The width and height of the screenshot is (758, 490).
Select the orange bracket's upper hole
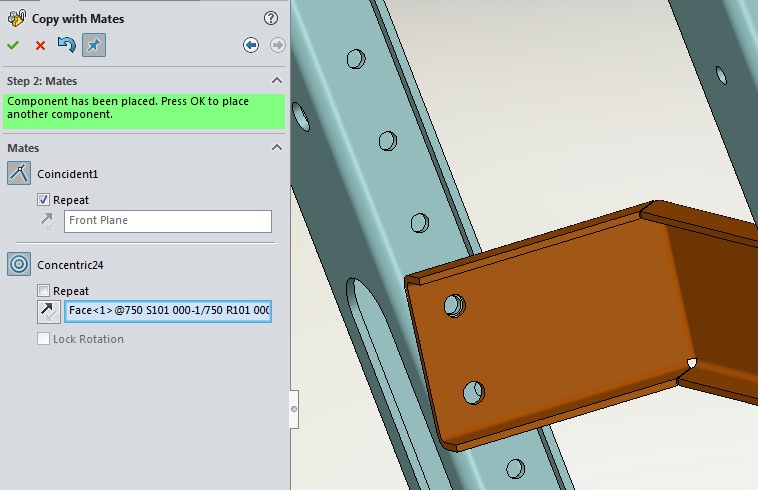pos(454,305)
